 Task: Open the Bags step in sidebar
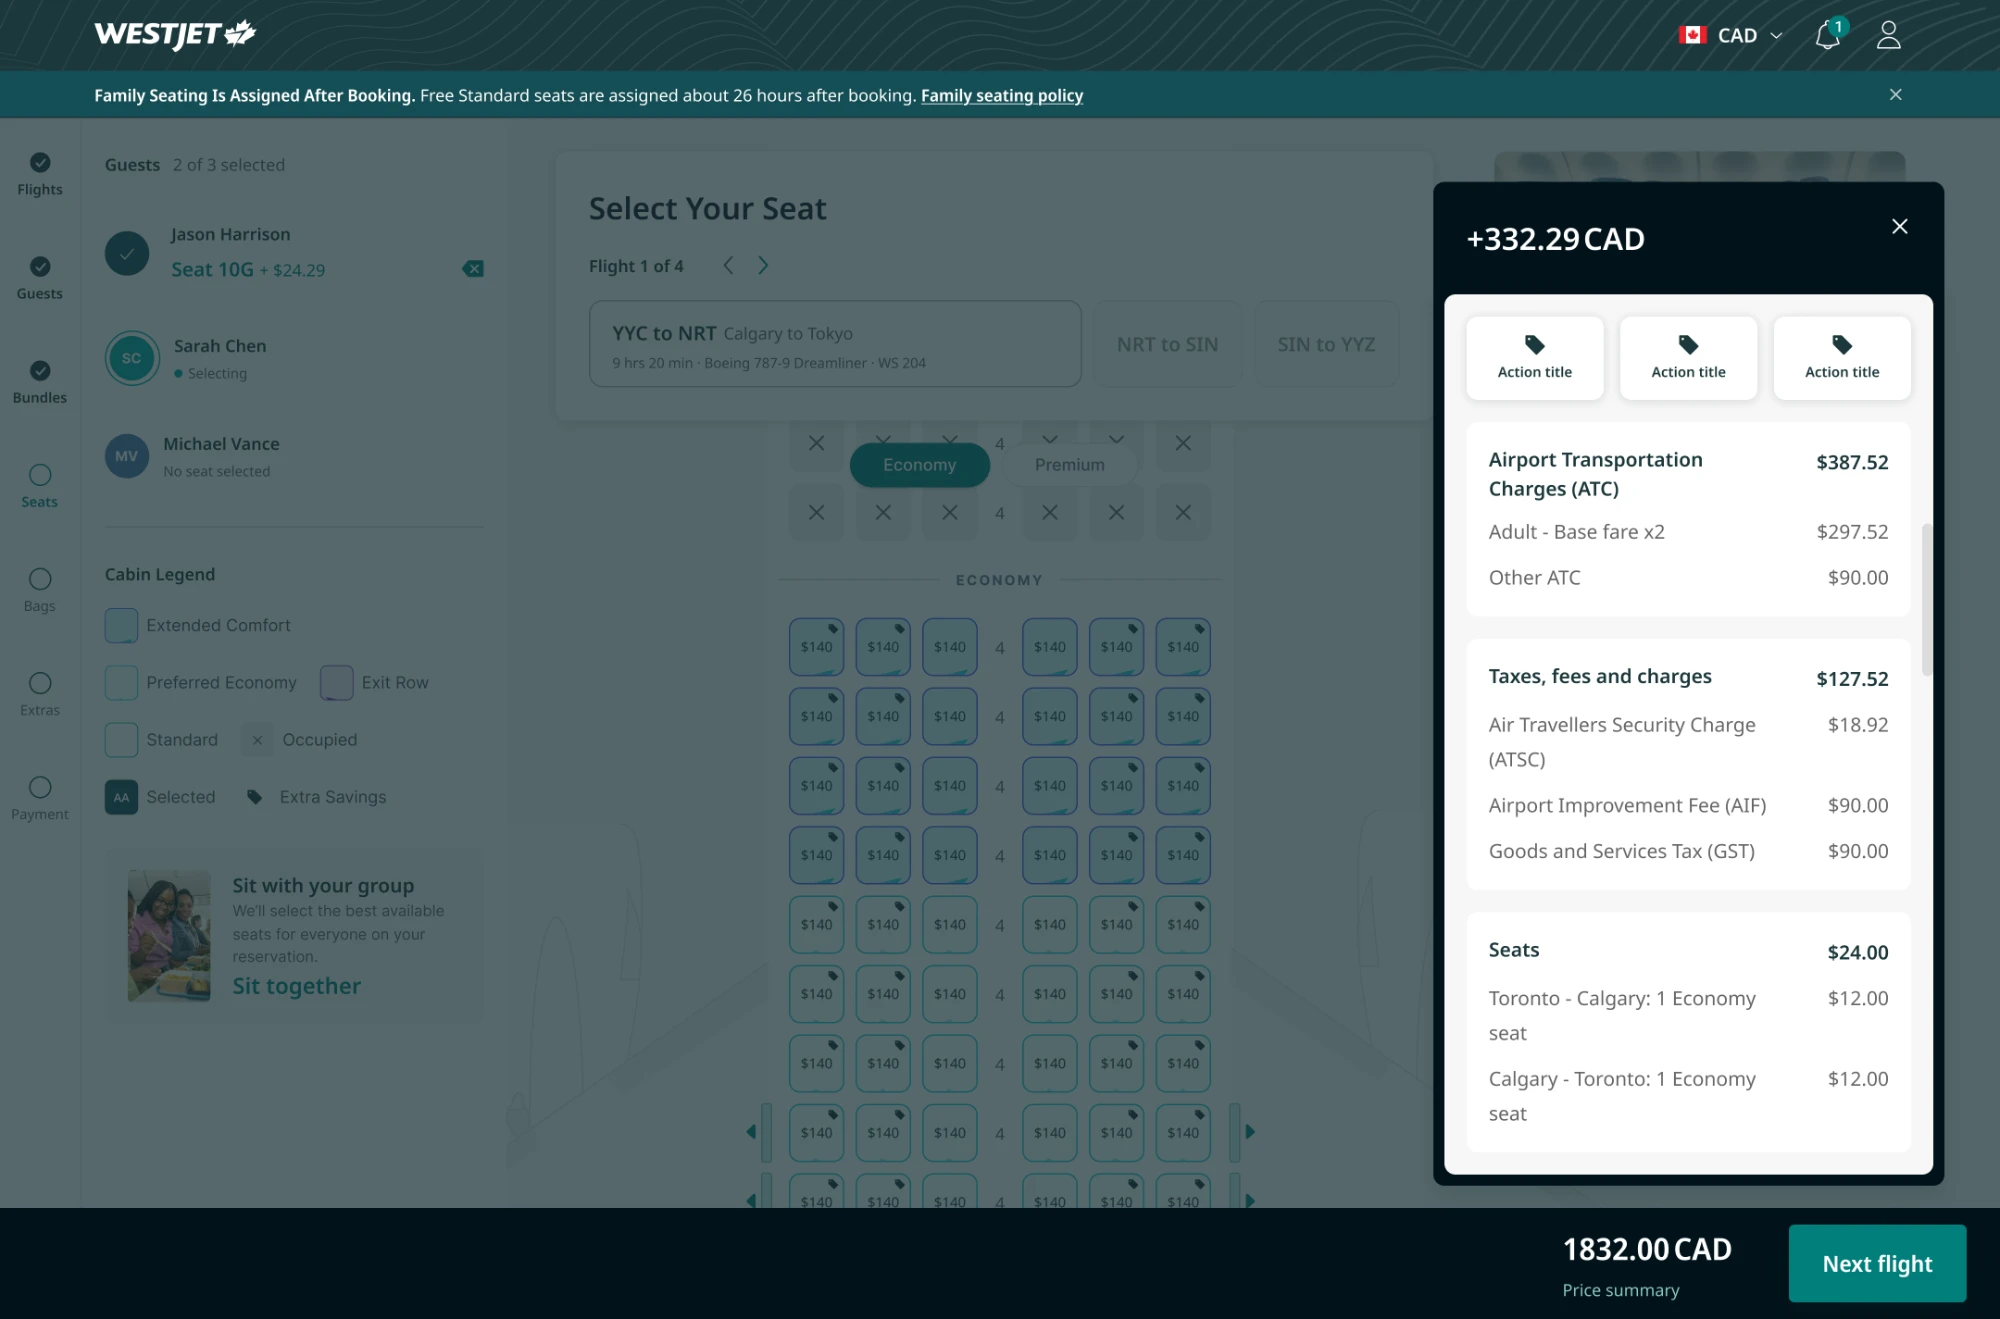(x=40, y=590)
